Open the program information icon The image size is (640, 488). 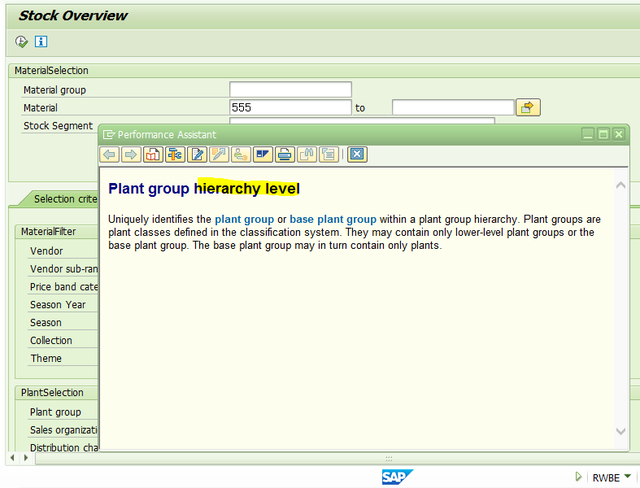pos(41,41)
